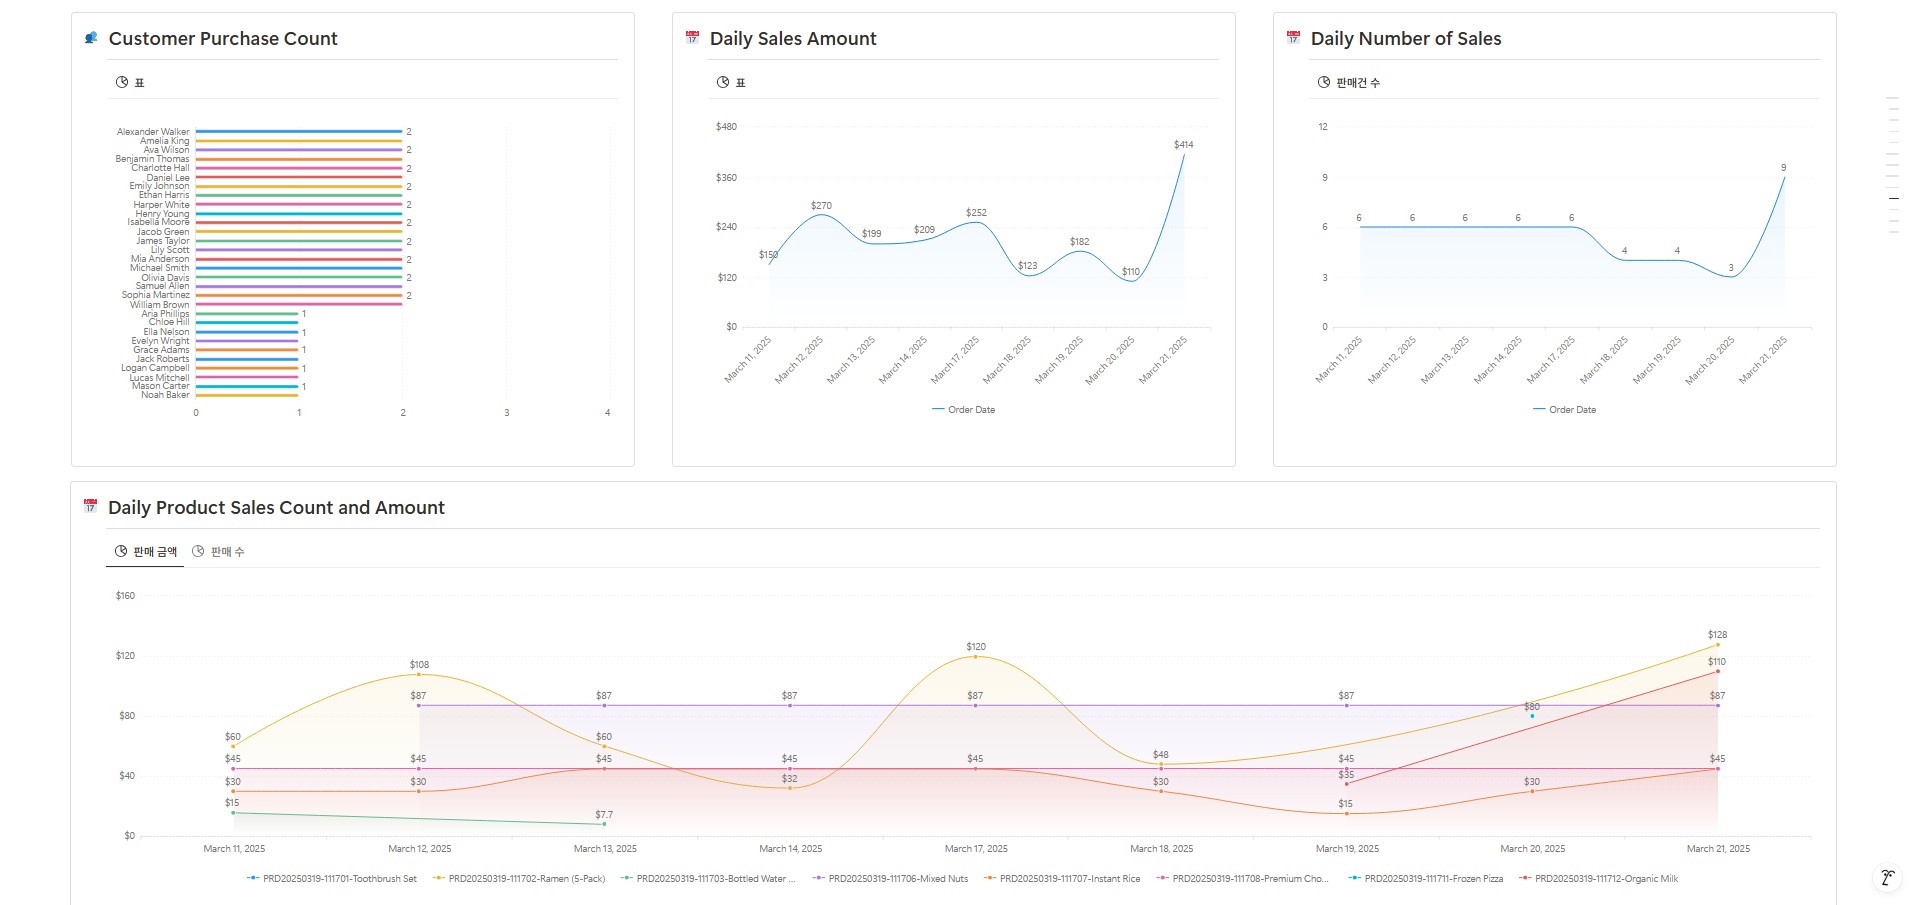Click the Benjamin Thomas customer label
This screenshot has width=1914, height=905.
pos(152,159)
